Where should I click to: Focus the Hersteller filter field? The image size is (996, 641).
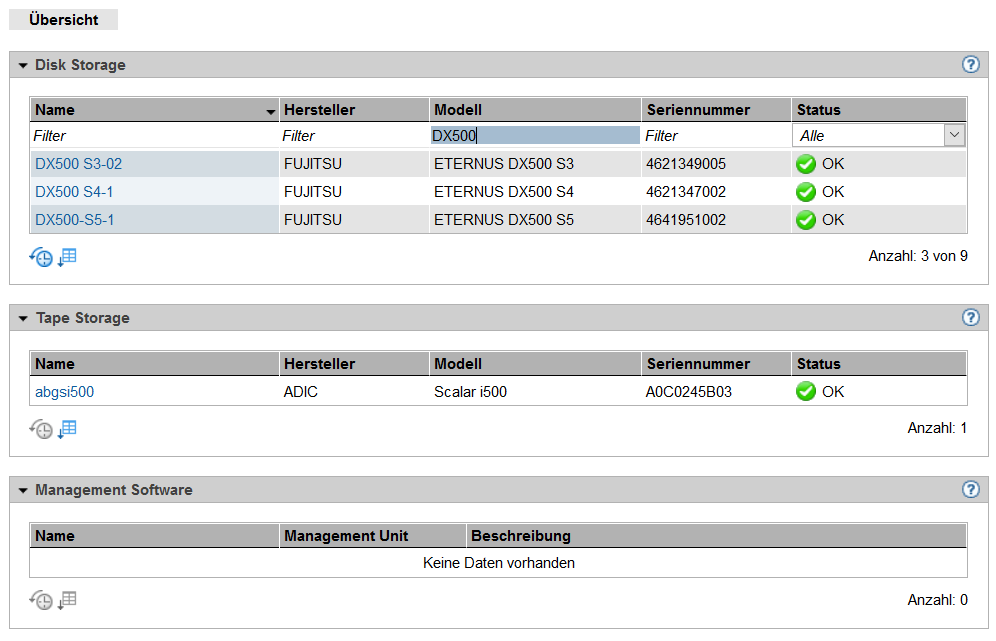354,135
